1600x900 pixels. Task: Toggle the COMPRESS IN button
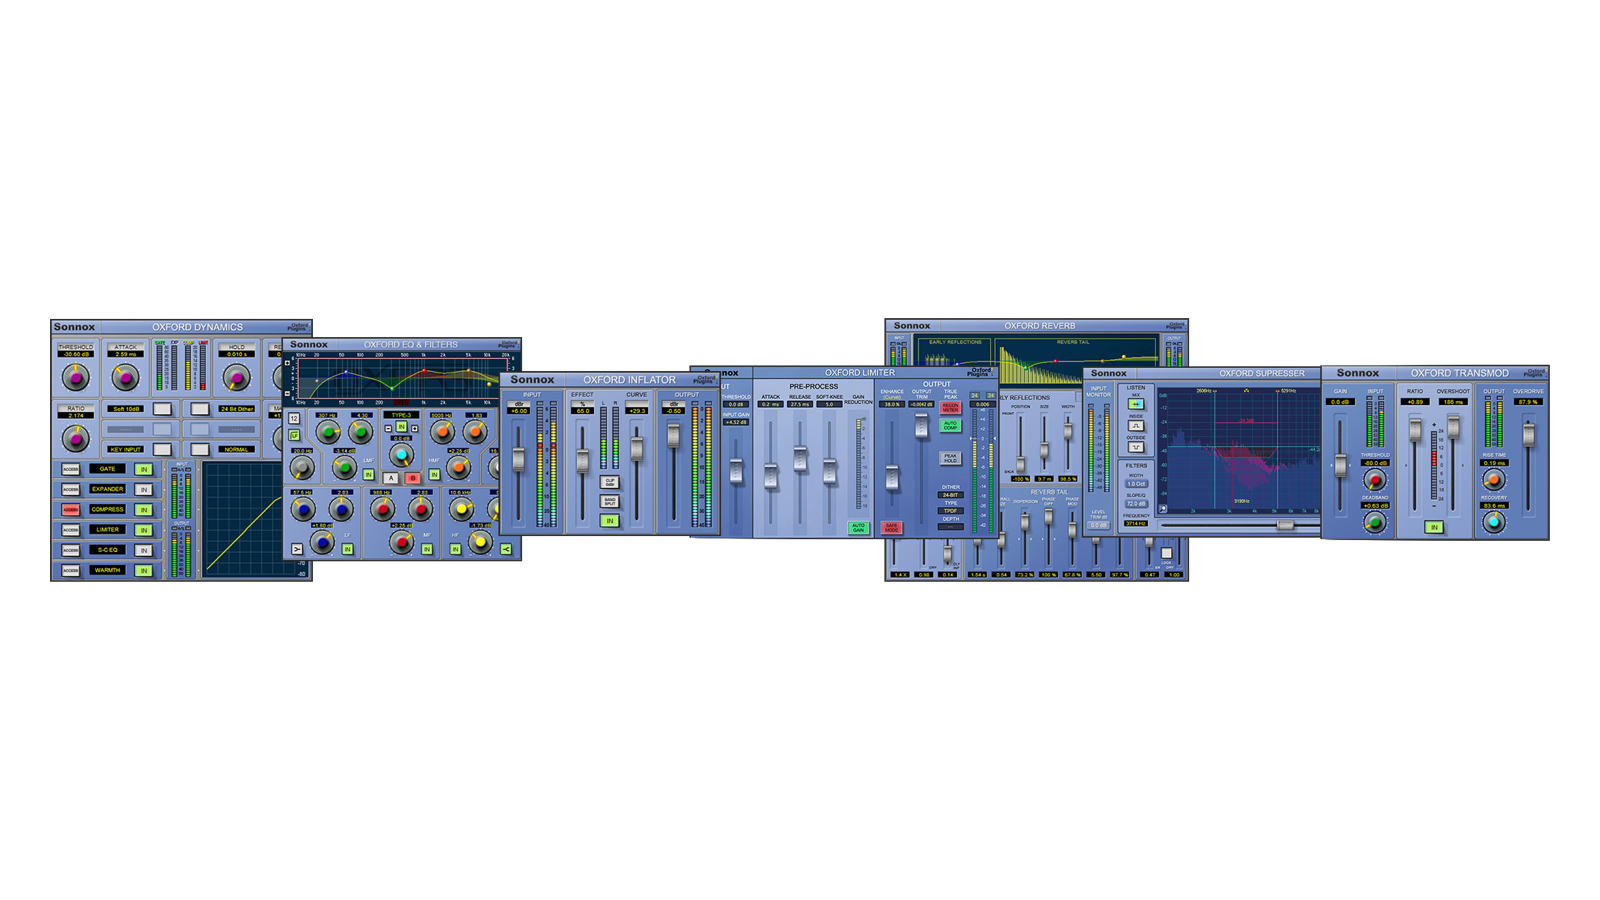(x=143, y=510)
